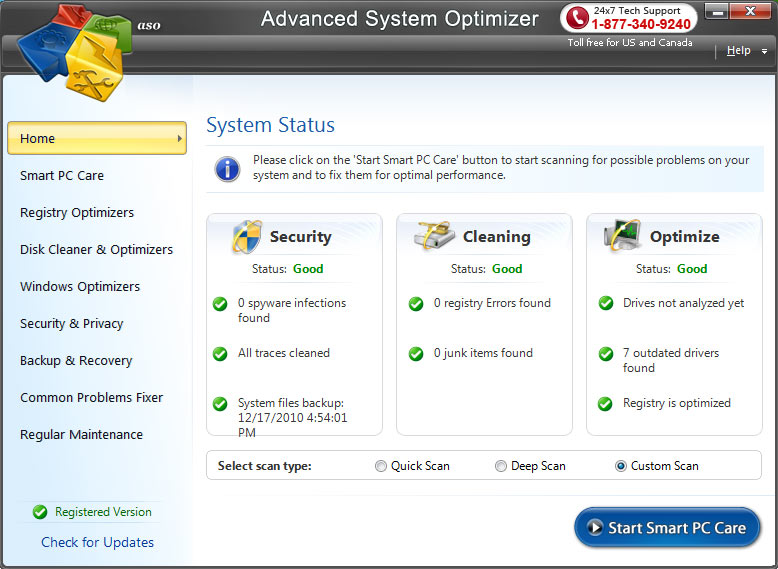Select Regular Maintenance in sidebar
Screen dimensions: 778x569
[81, 435]
